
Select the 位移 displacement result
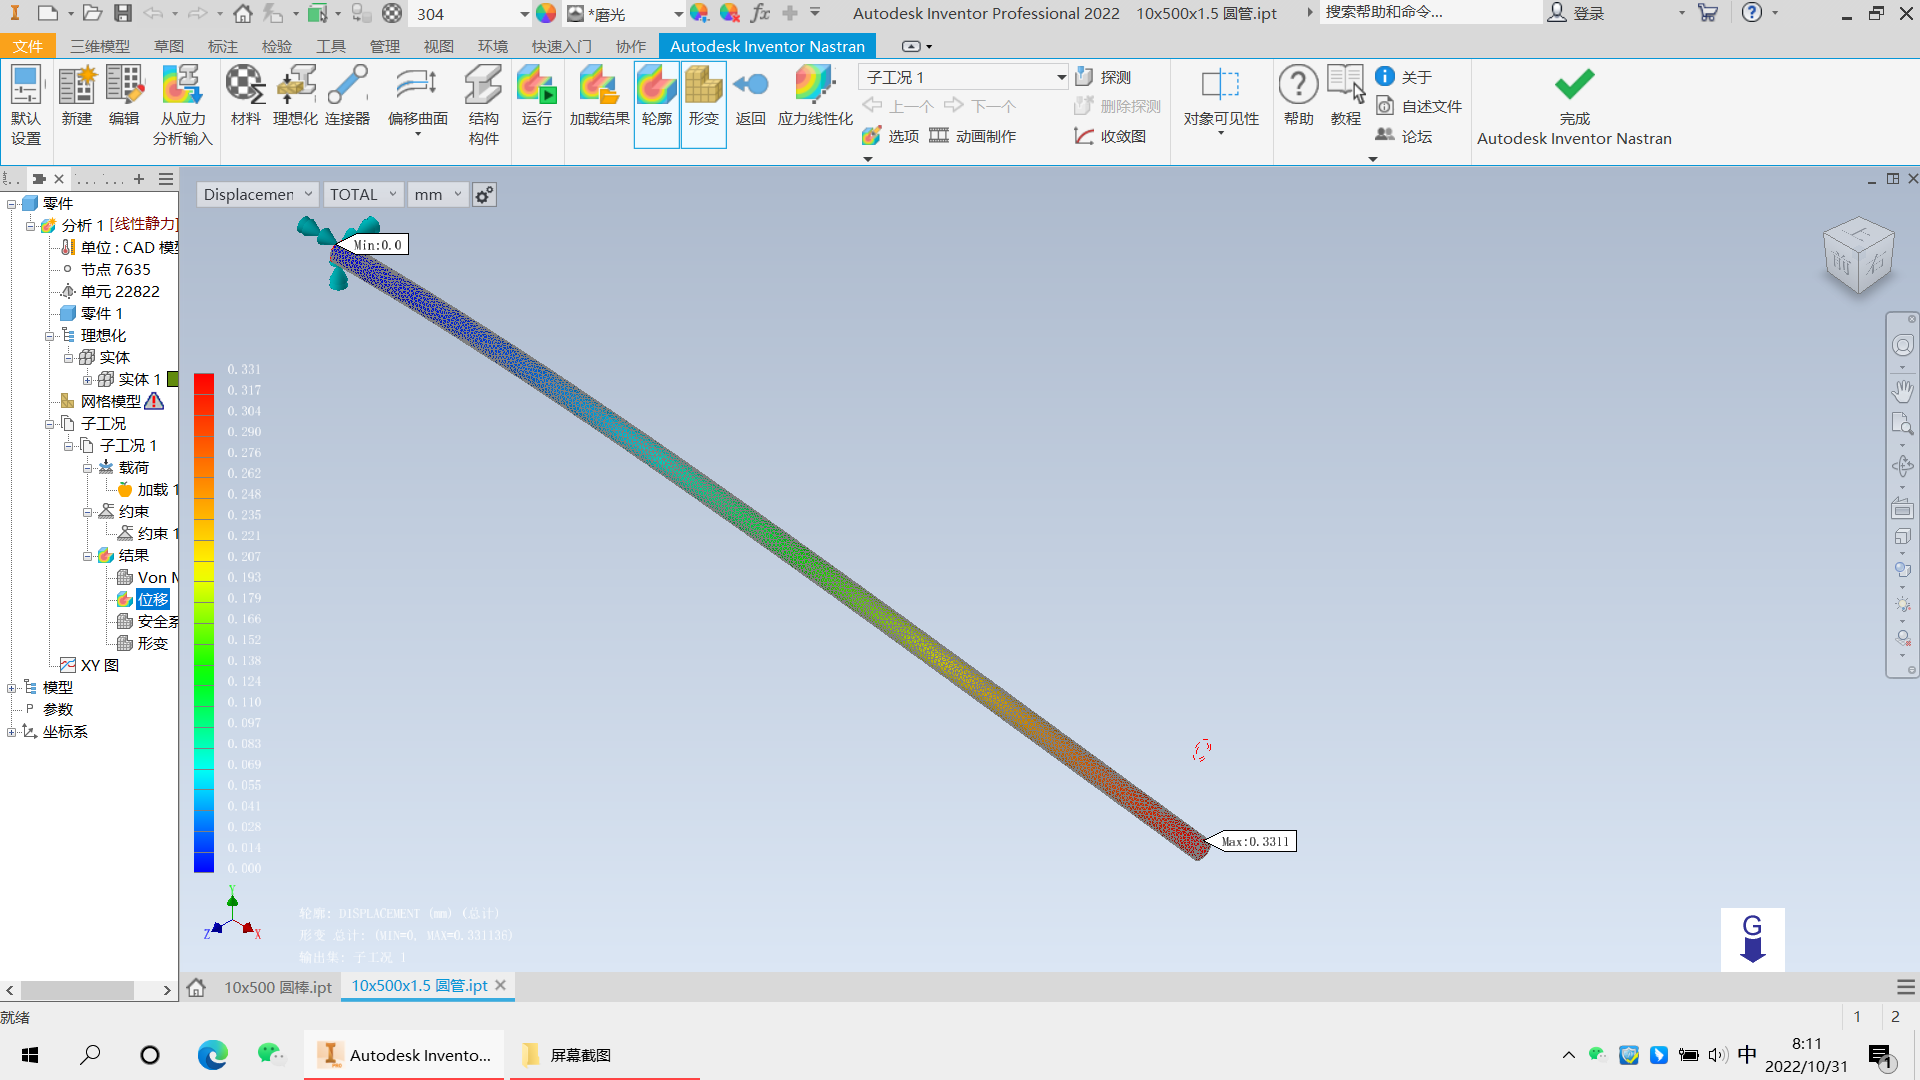(153, 600)
